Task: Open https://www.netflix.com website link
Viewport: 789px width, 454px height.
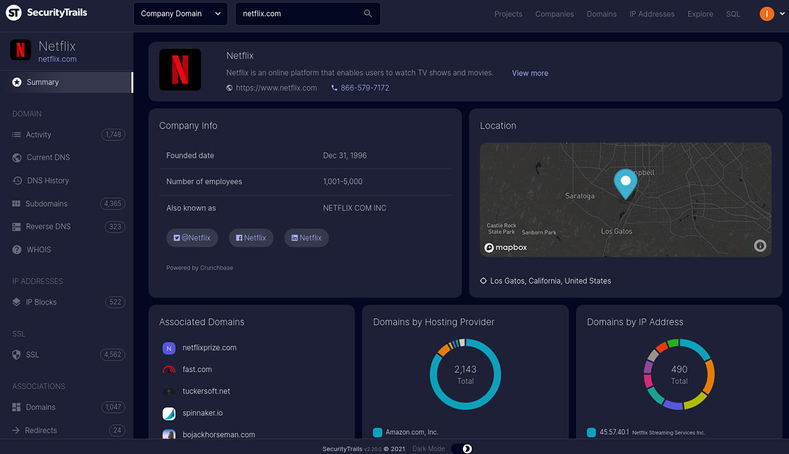Action: [x=276, y=88]
